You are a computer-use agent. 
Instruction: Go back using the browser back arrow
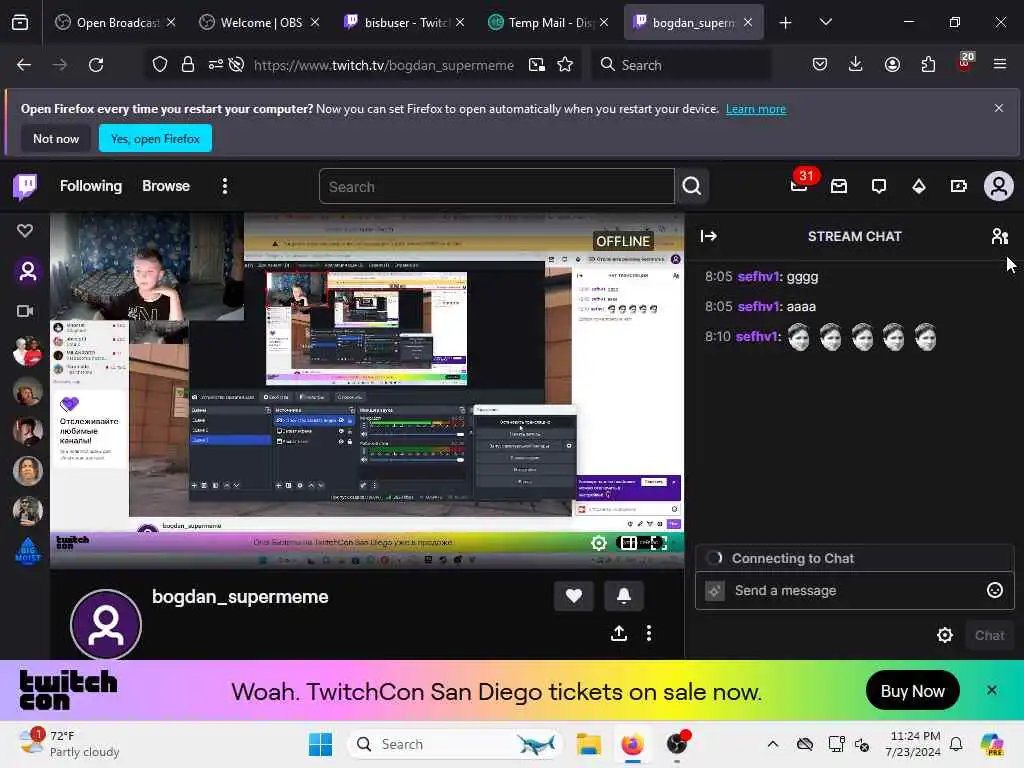(24, 65)
